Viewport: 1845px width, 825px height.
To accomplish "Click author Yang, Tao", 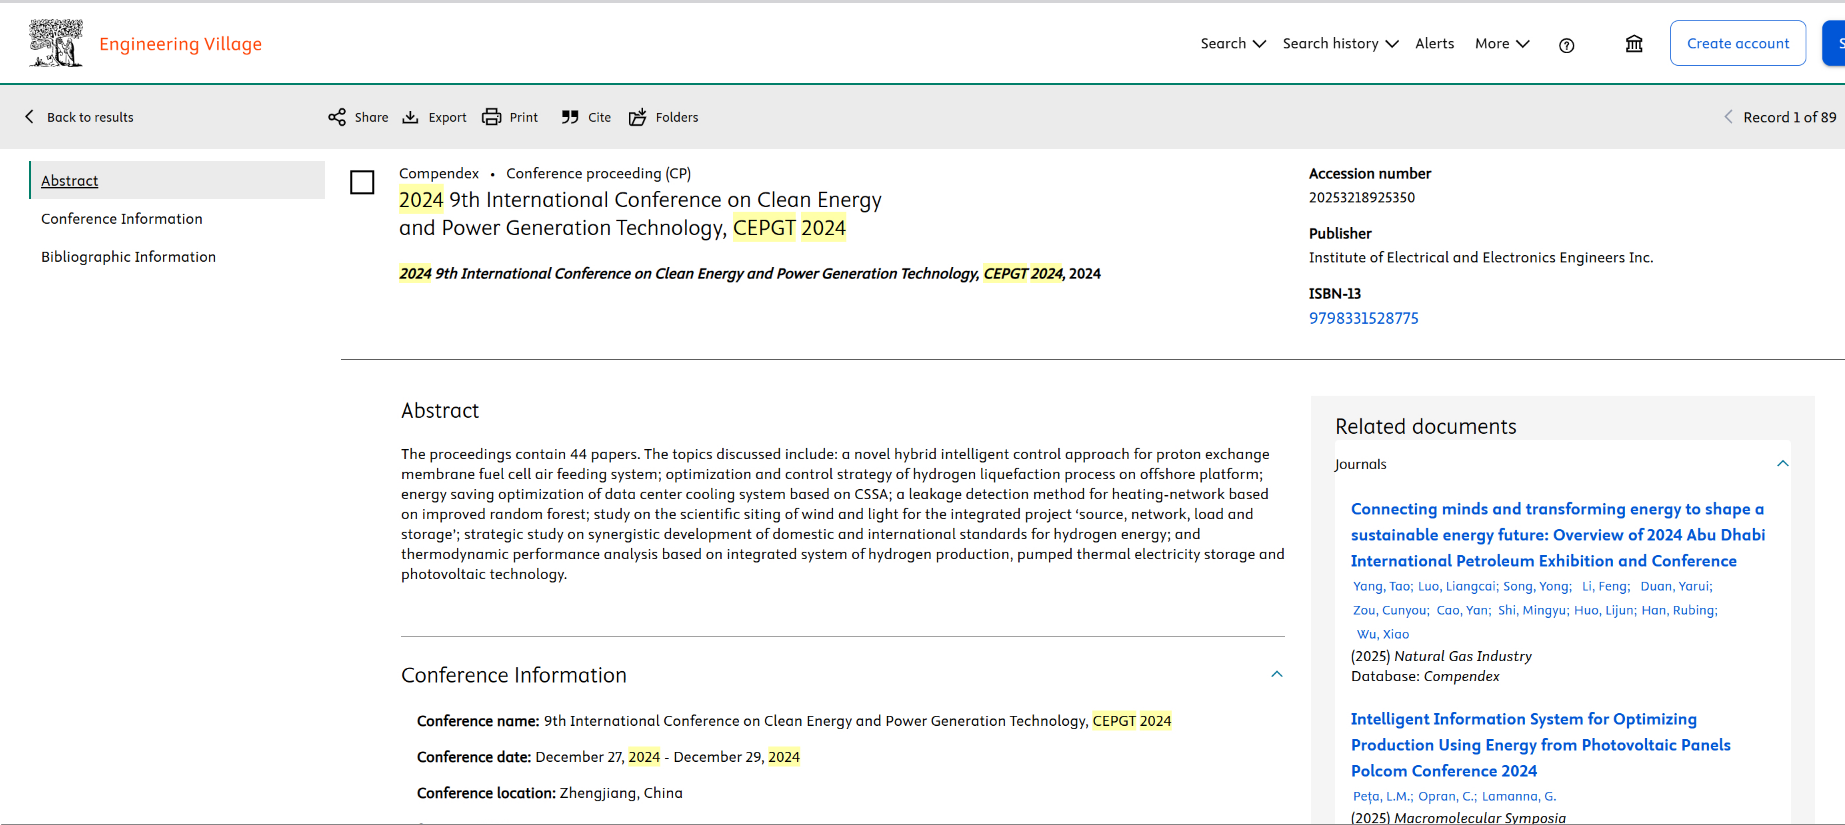I will point(1383,586).
